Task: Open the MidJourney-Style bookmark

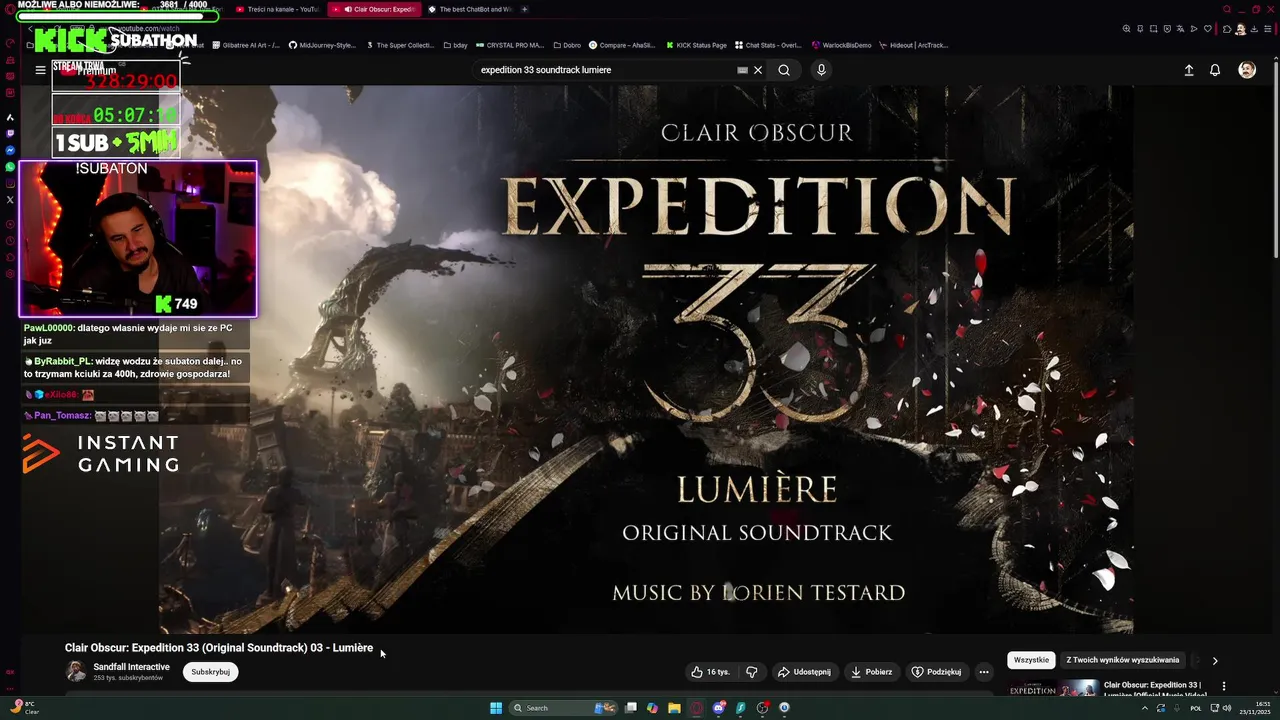Action: point(322,45)
